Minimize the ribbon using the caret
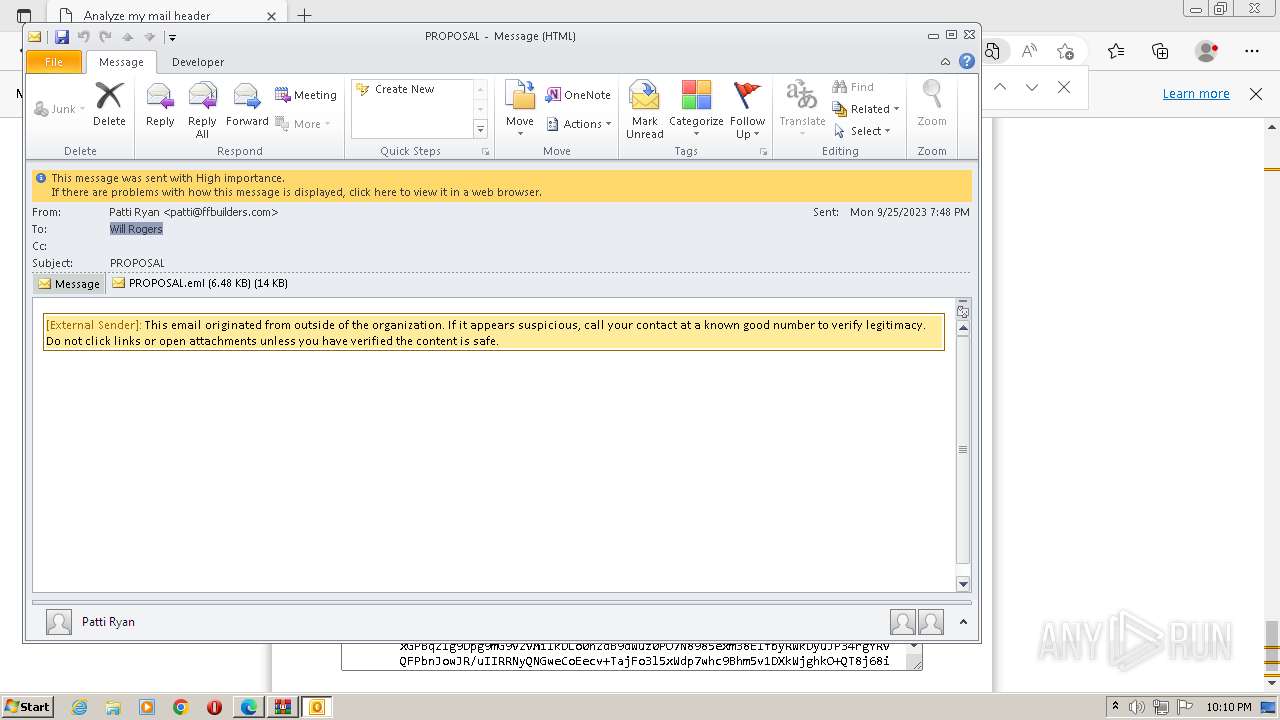 pos(946,62)
